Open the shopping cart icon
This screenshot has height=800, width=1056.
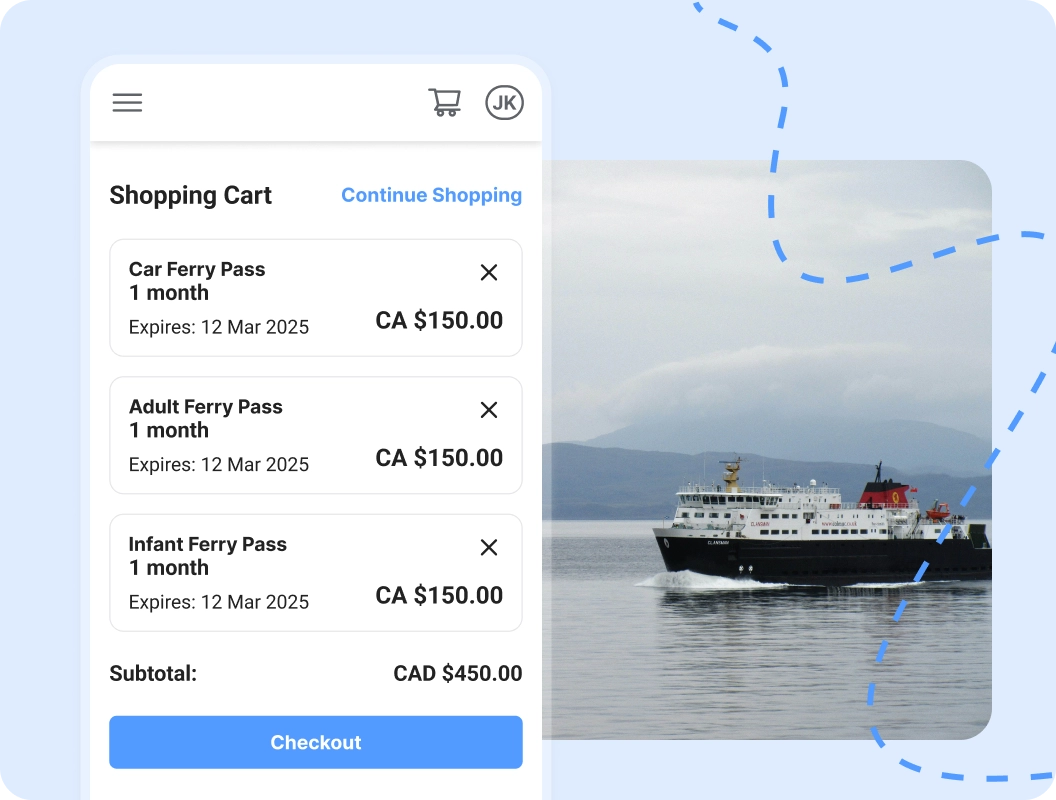pyautogui.click(x=445, y=102)
